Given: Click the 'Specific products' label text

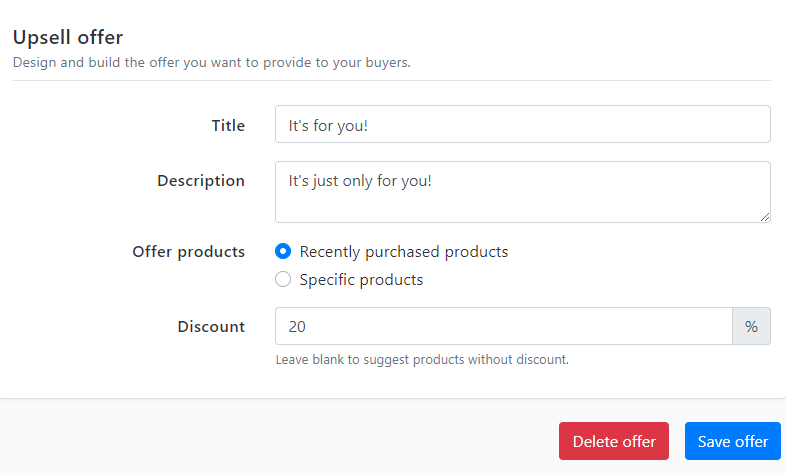Looking at the screenshot, I should click(361, 280).
